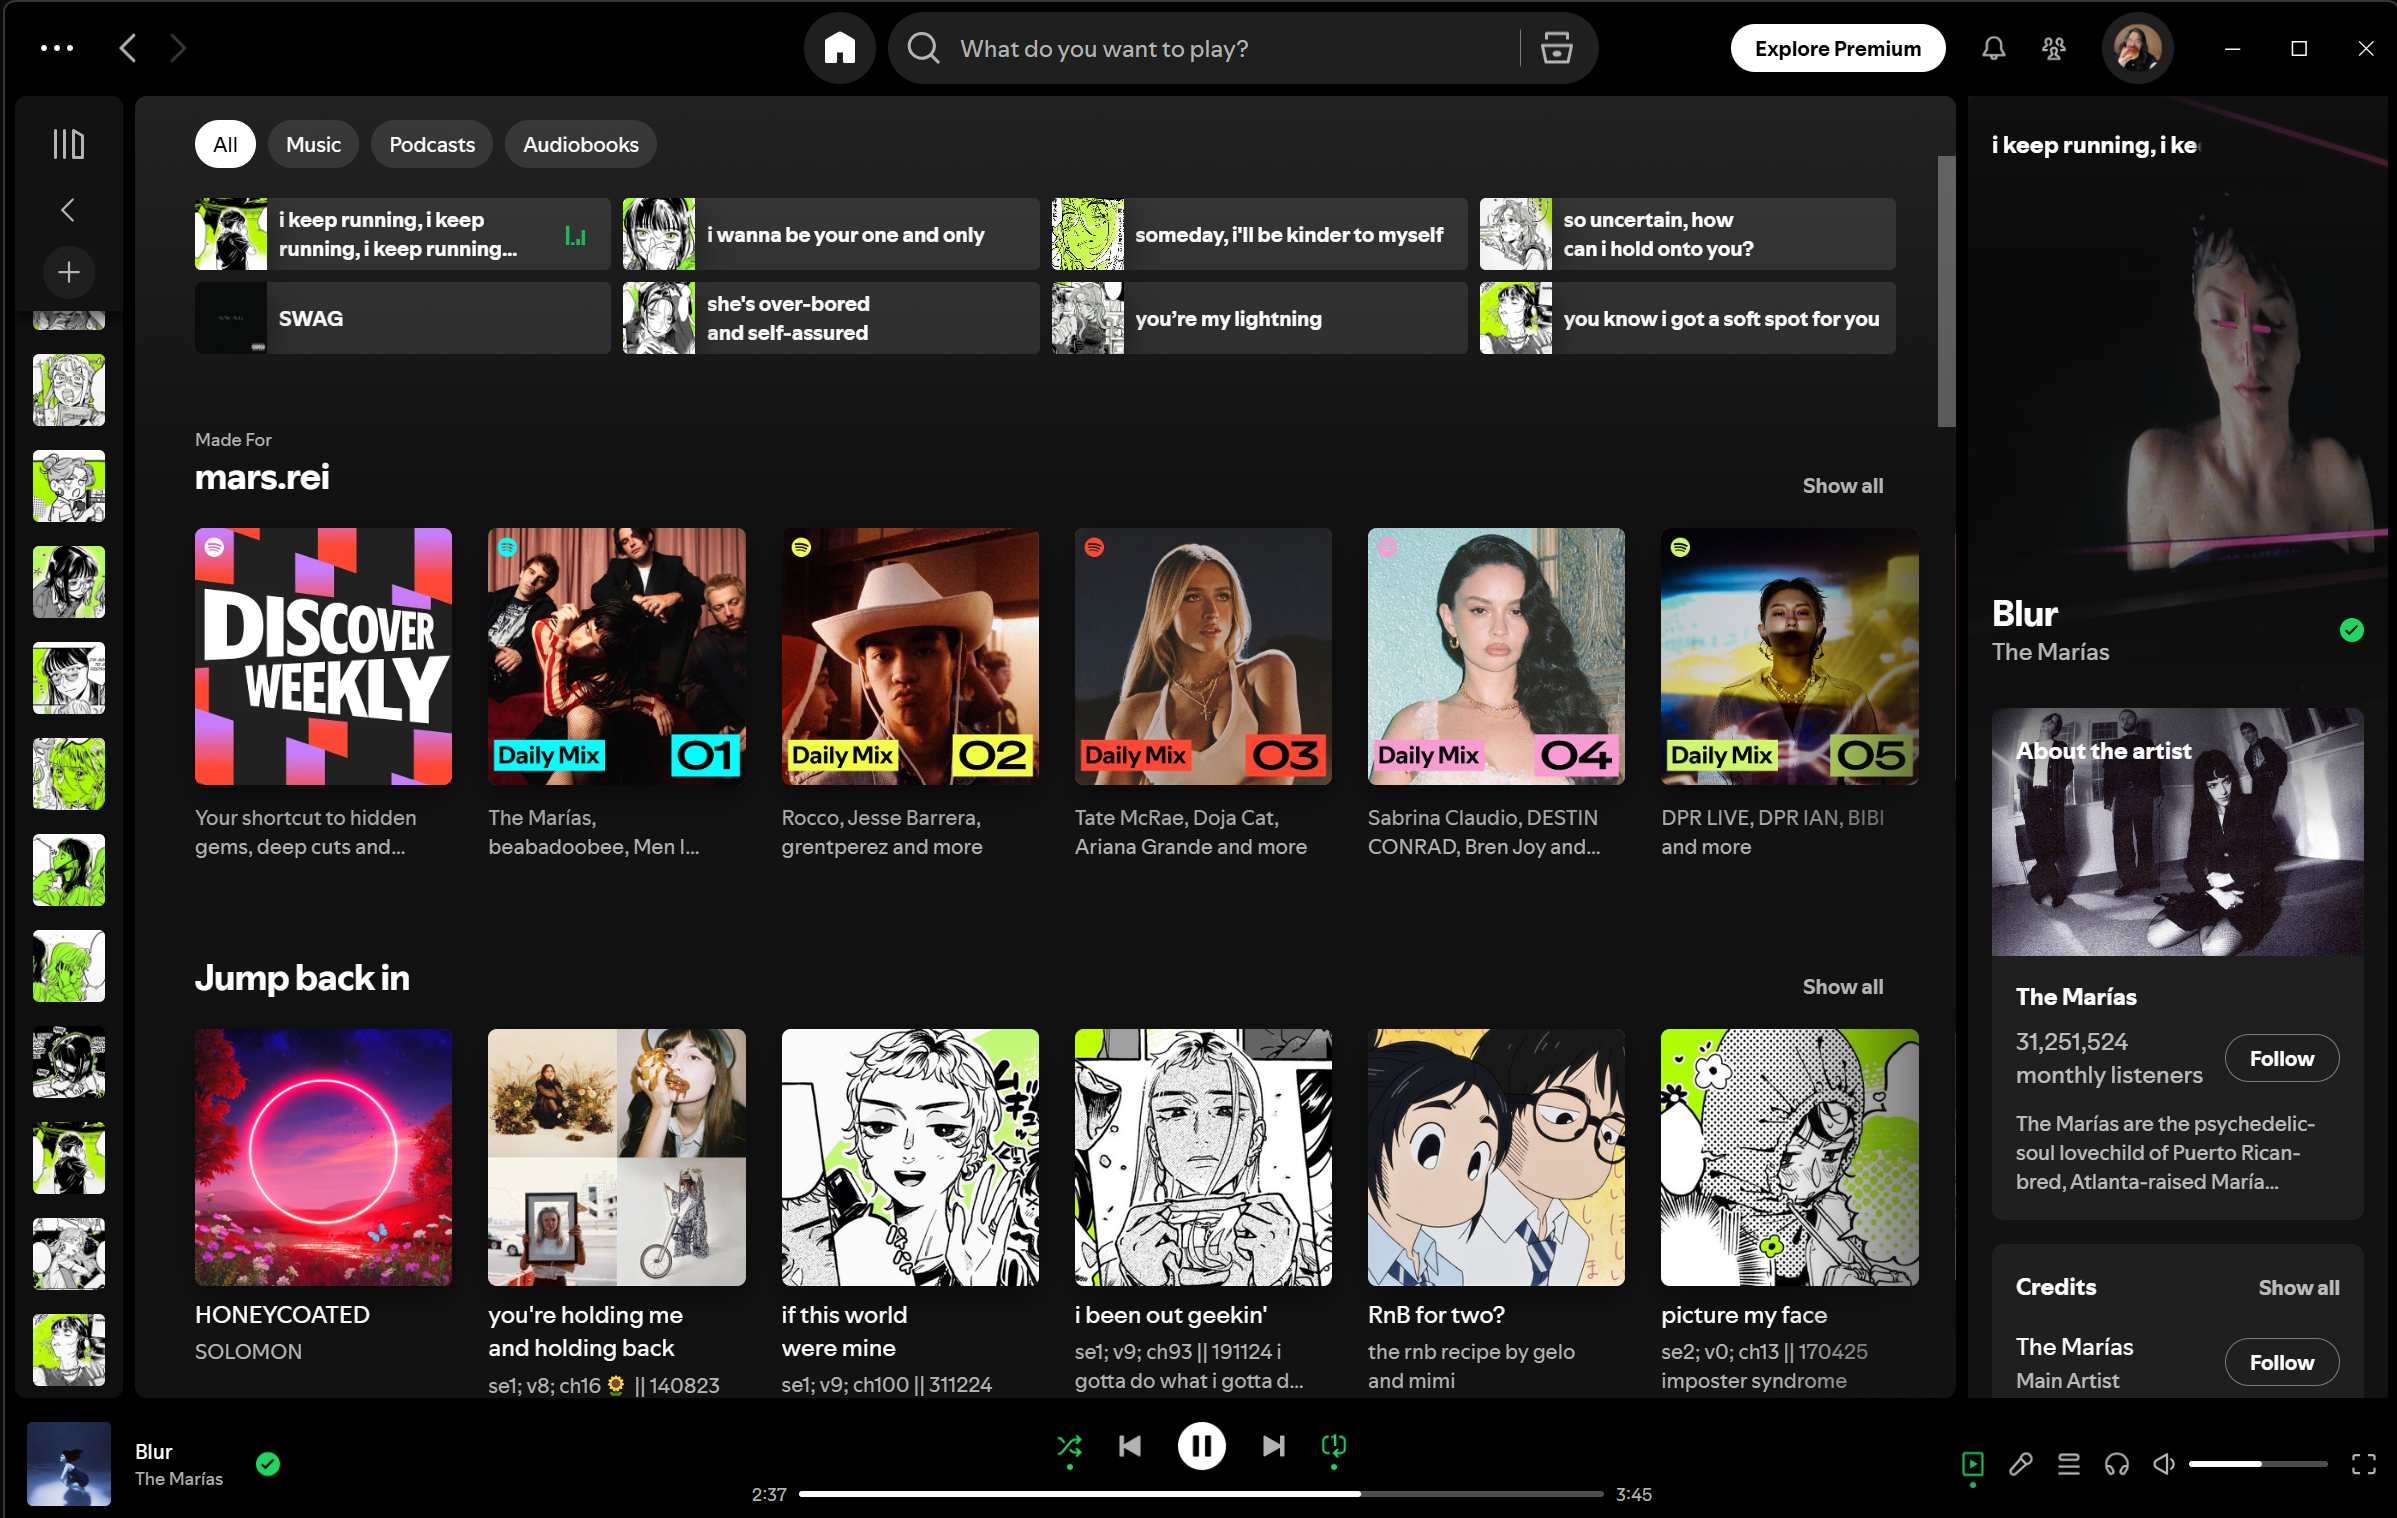Viewport: 2397px width, 1518px height.
Task: Open the Browse icon in search bar
Action: click(1556, 48)
